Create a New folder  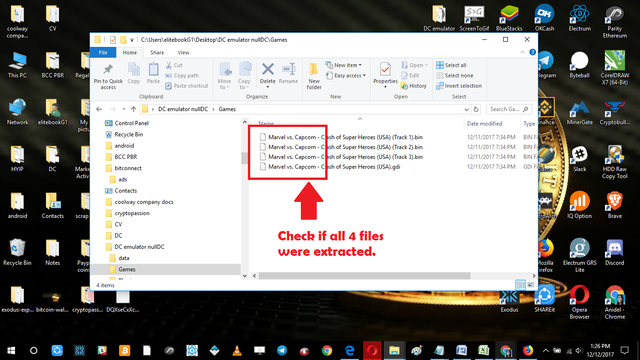point(314,76)
